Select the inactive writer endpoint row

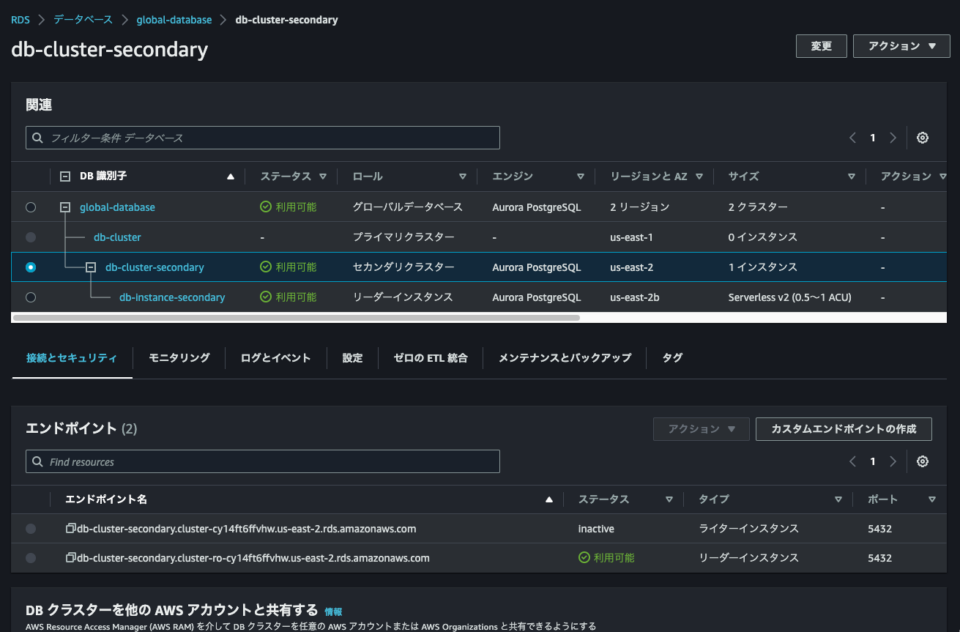29,528
